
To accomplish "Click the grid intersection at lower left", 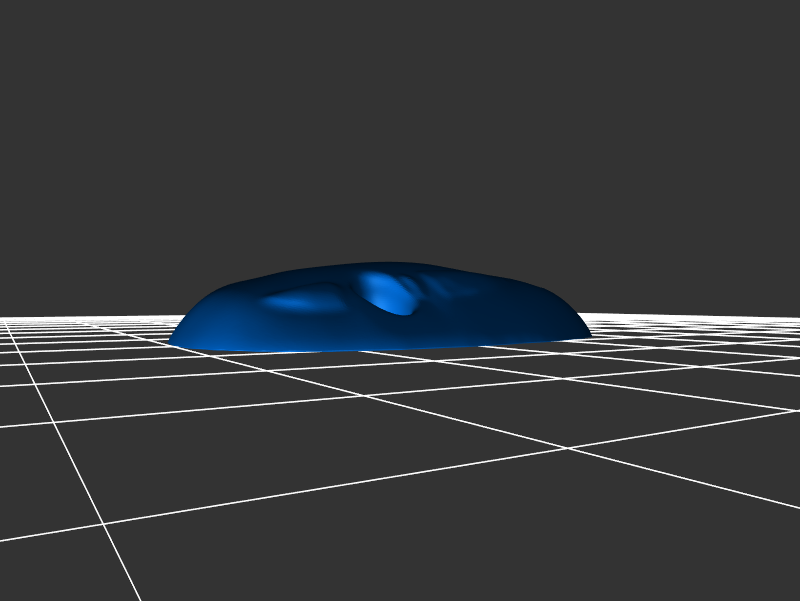I will point(103,523).
